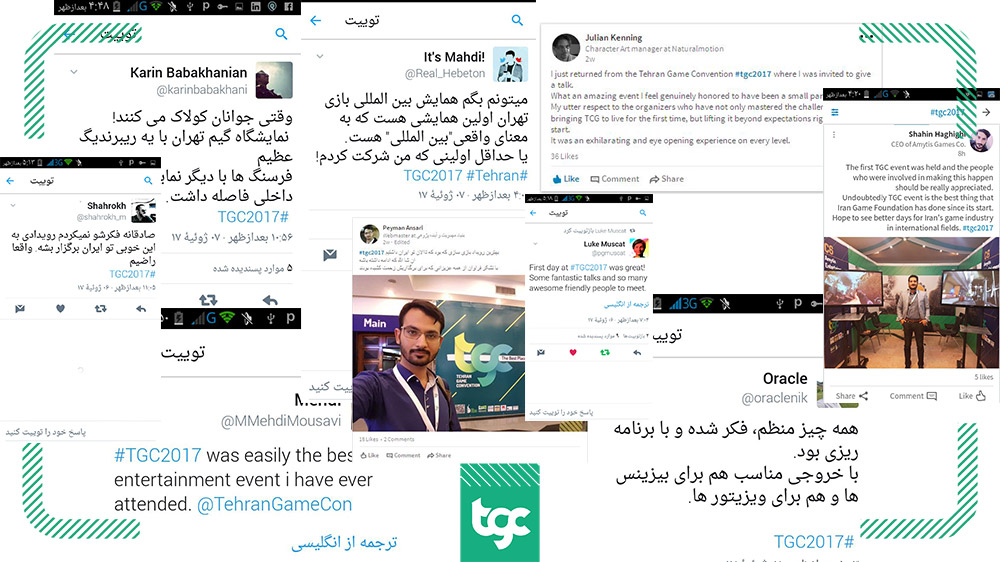Expand chevron menu on Karin Babakhanian tweet
Screen dimensions: 1000x562
(74, 72)
